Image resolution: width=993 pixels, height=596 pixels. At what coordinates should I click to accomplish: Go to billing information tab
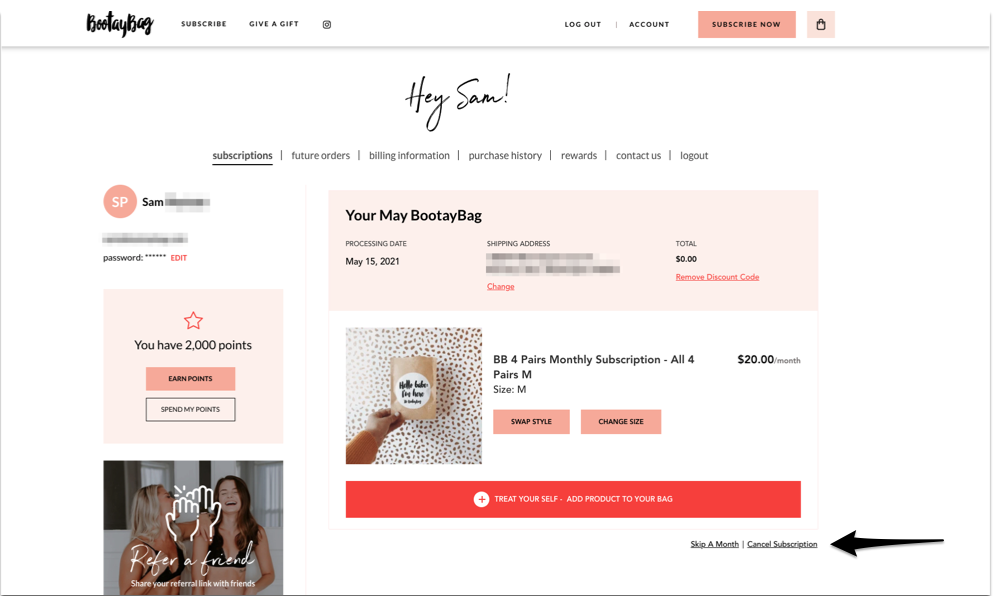409,156
